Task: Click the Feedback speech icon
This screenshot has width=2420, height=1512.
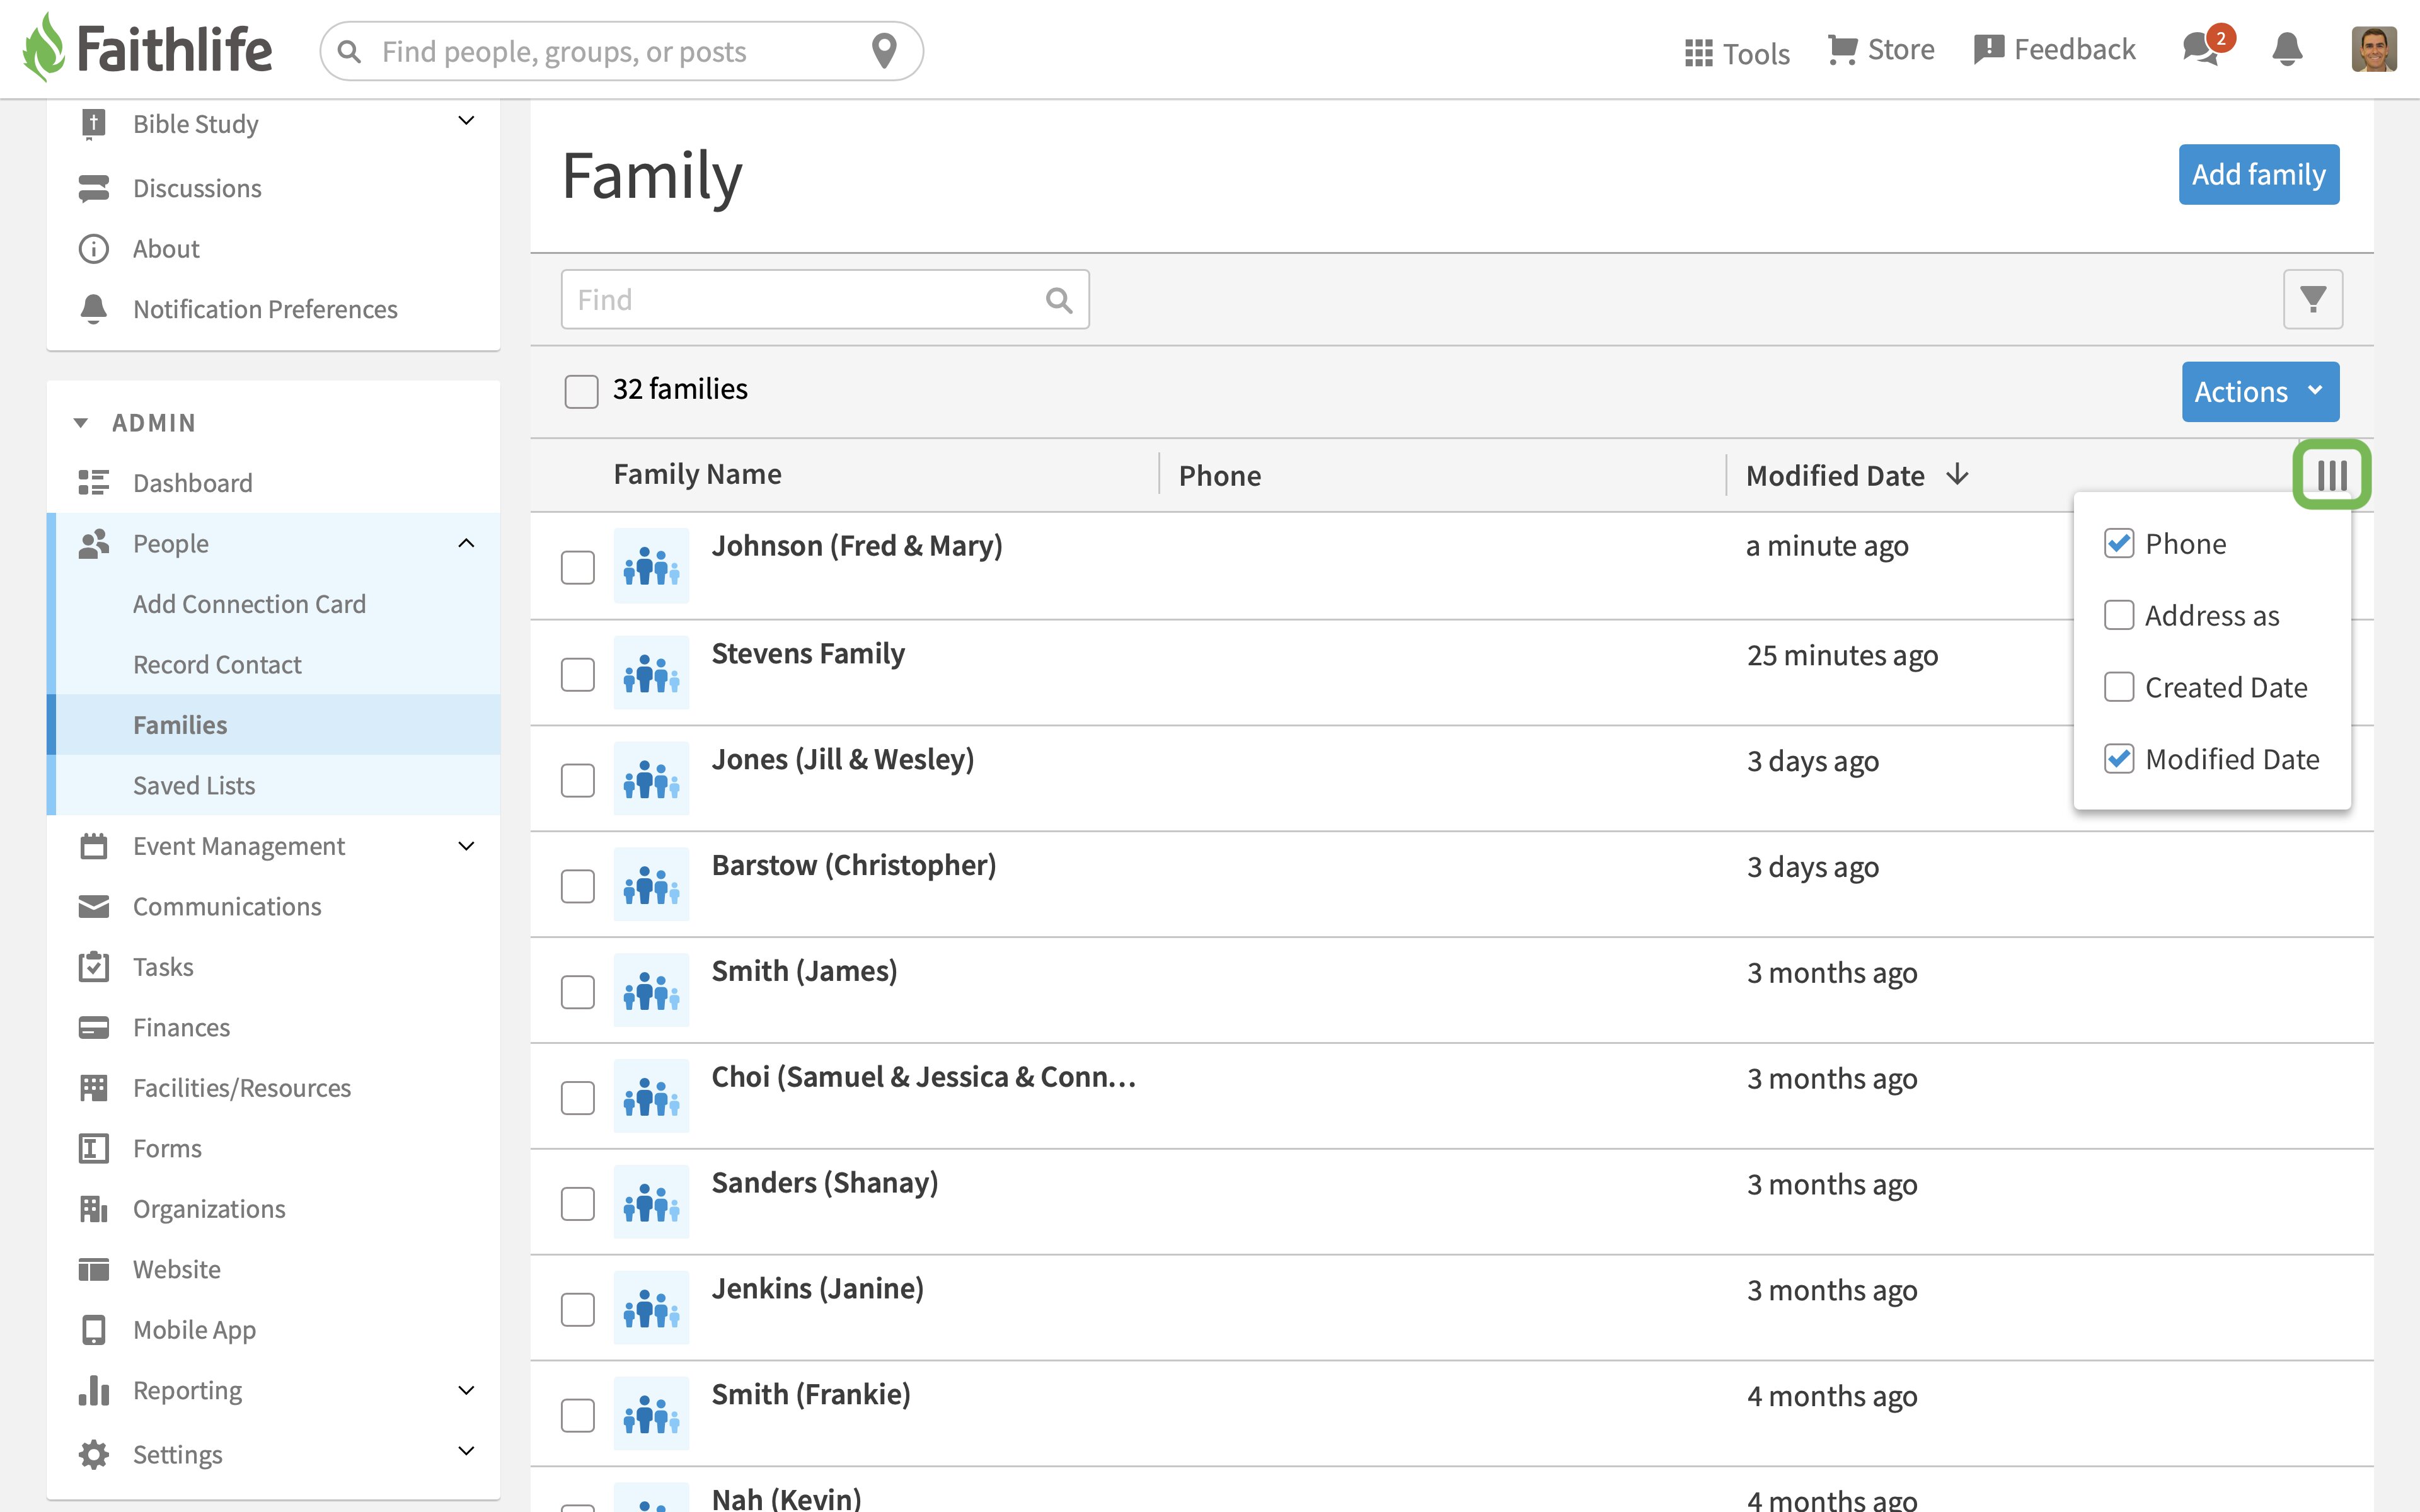Action: (x=1988, y=49)
